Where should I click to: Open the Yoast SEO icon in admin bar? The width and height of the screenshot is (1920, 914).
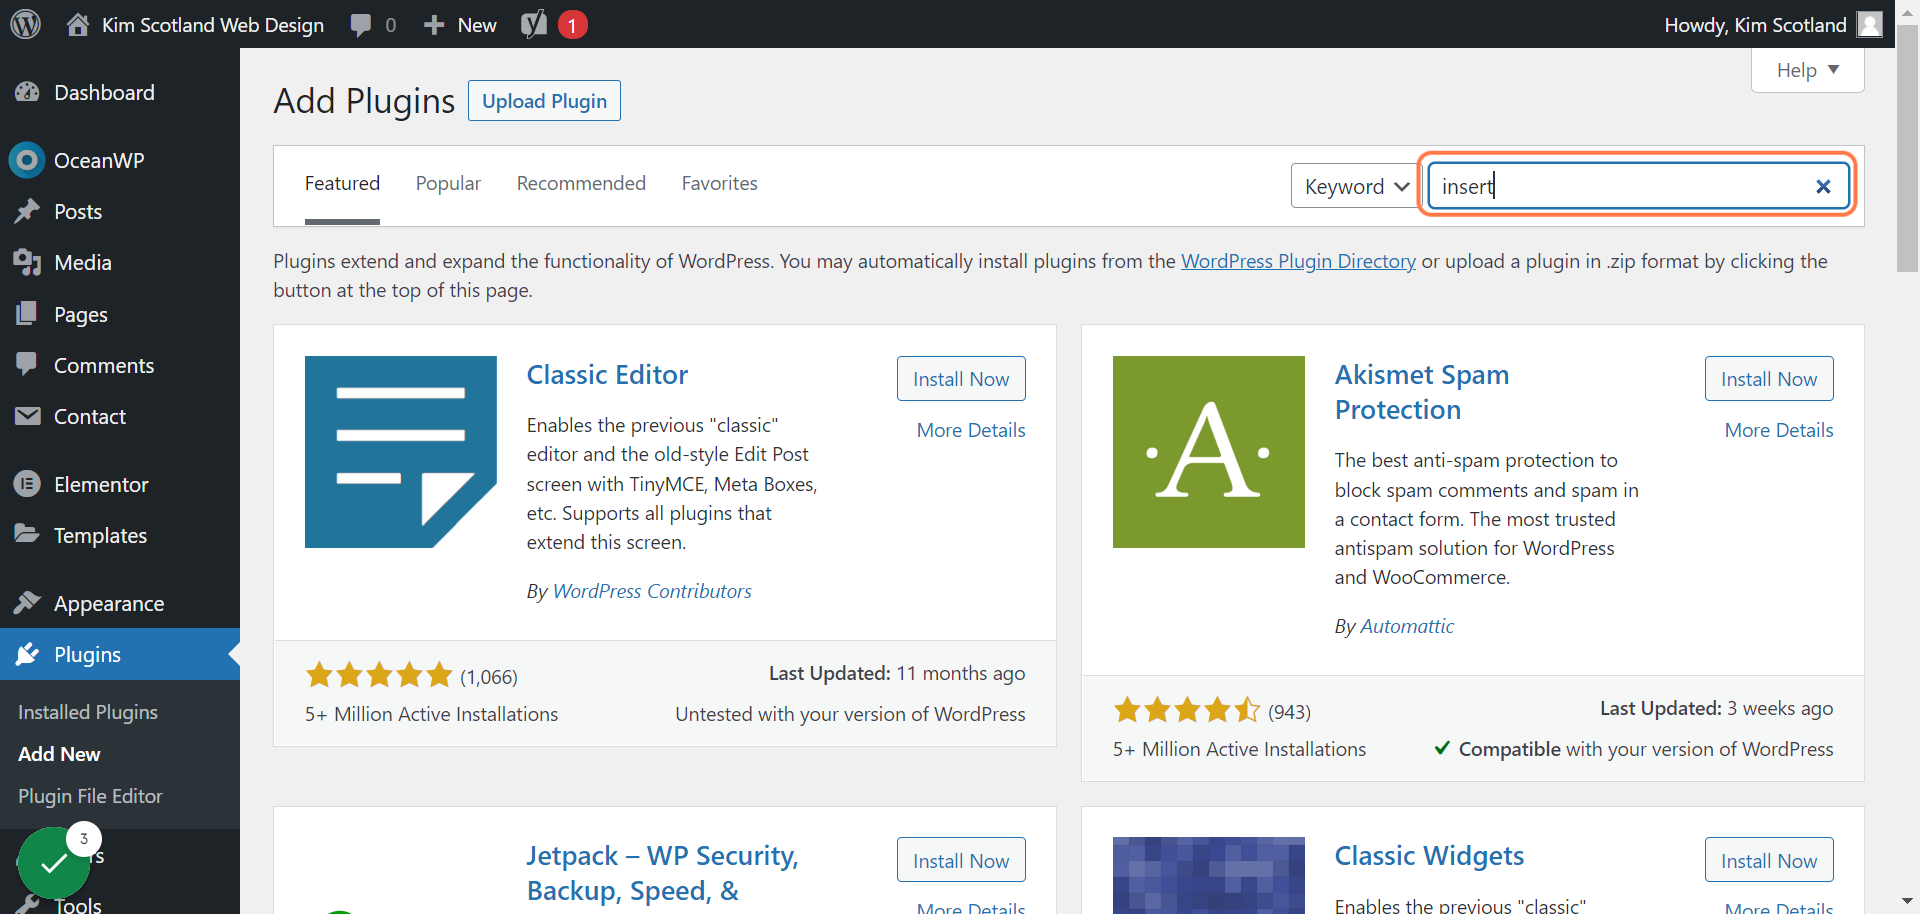point(534,24)
